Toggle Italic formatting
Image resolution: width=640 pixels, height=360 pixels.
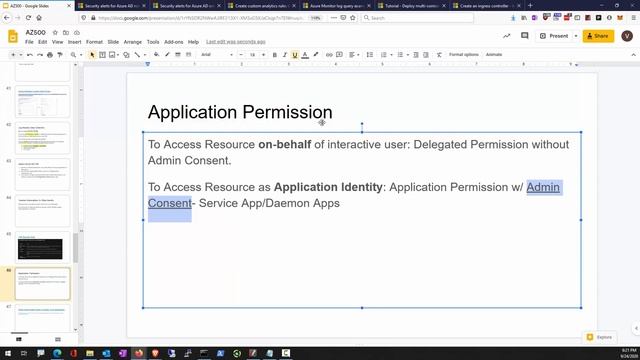(x=285, y=55)
